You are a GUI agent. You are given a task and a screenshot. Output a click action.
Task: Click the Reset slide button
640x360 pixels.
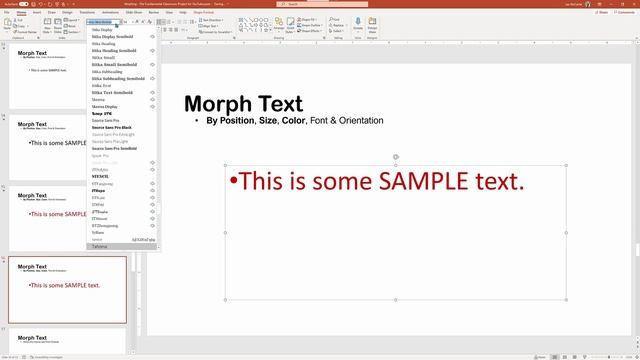coord(70,26)
